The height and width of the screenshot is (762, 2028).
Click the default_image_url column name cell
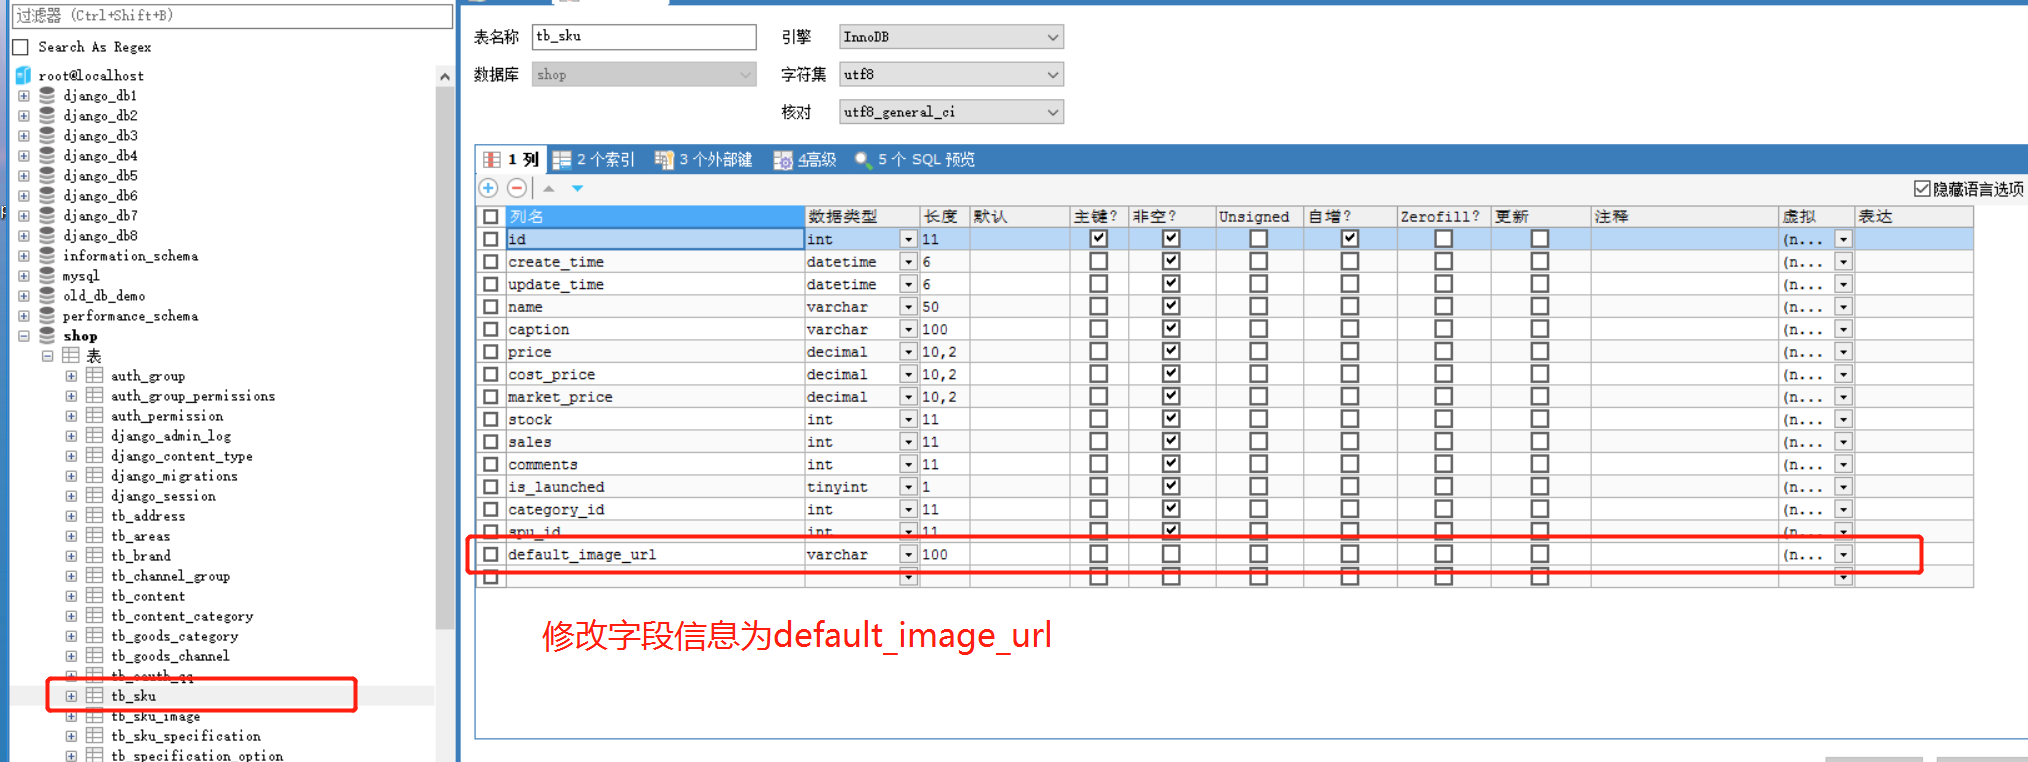pyautogui.click(x=655, y=554)
